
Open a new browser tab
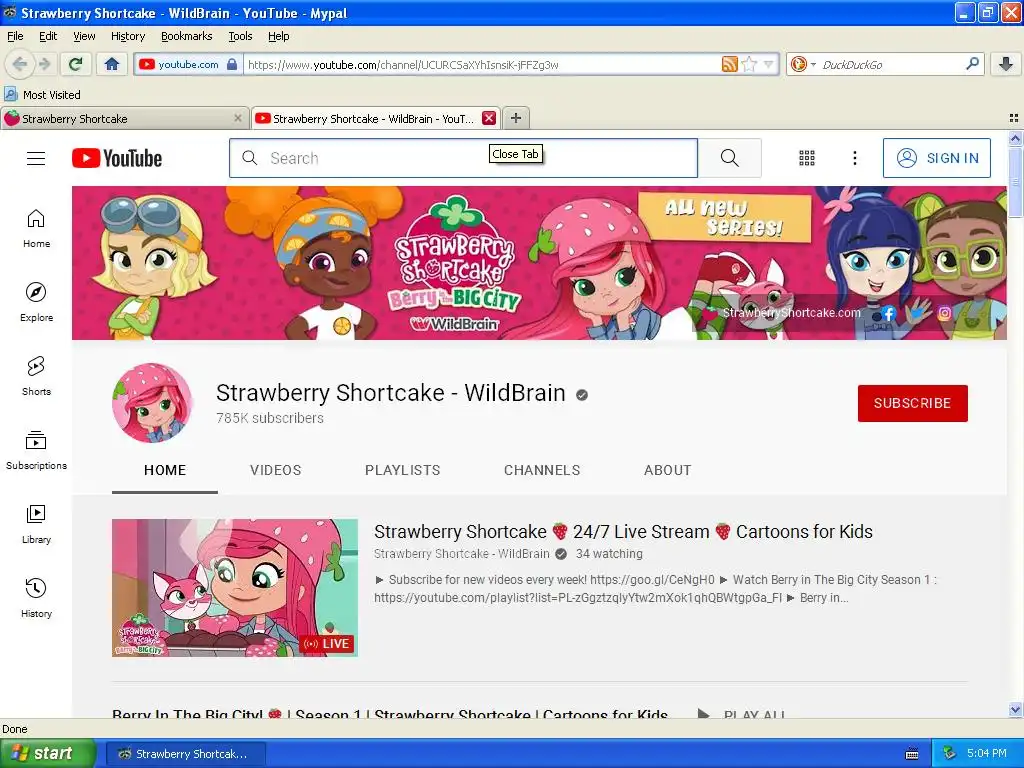click(x=516, y=118)
